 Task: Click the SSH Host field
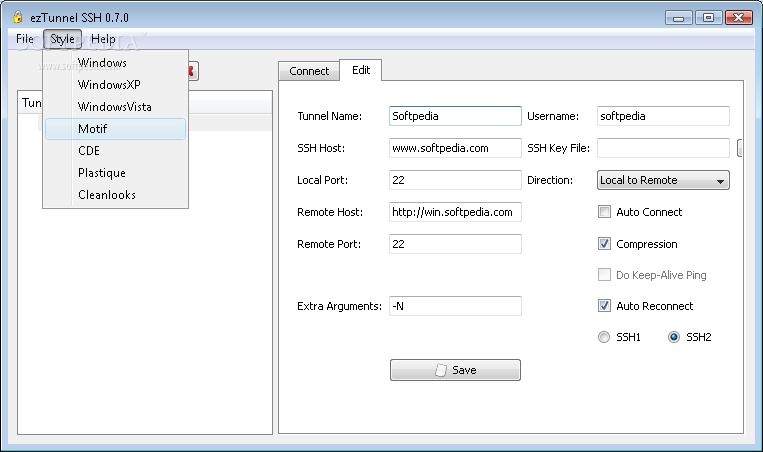tap(455, 148)
